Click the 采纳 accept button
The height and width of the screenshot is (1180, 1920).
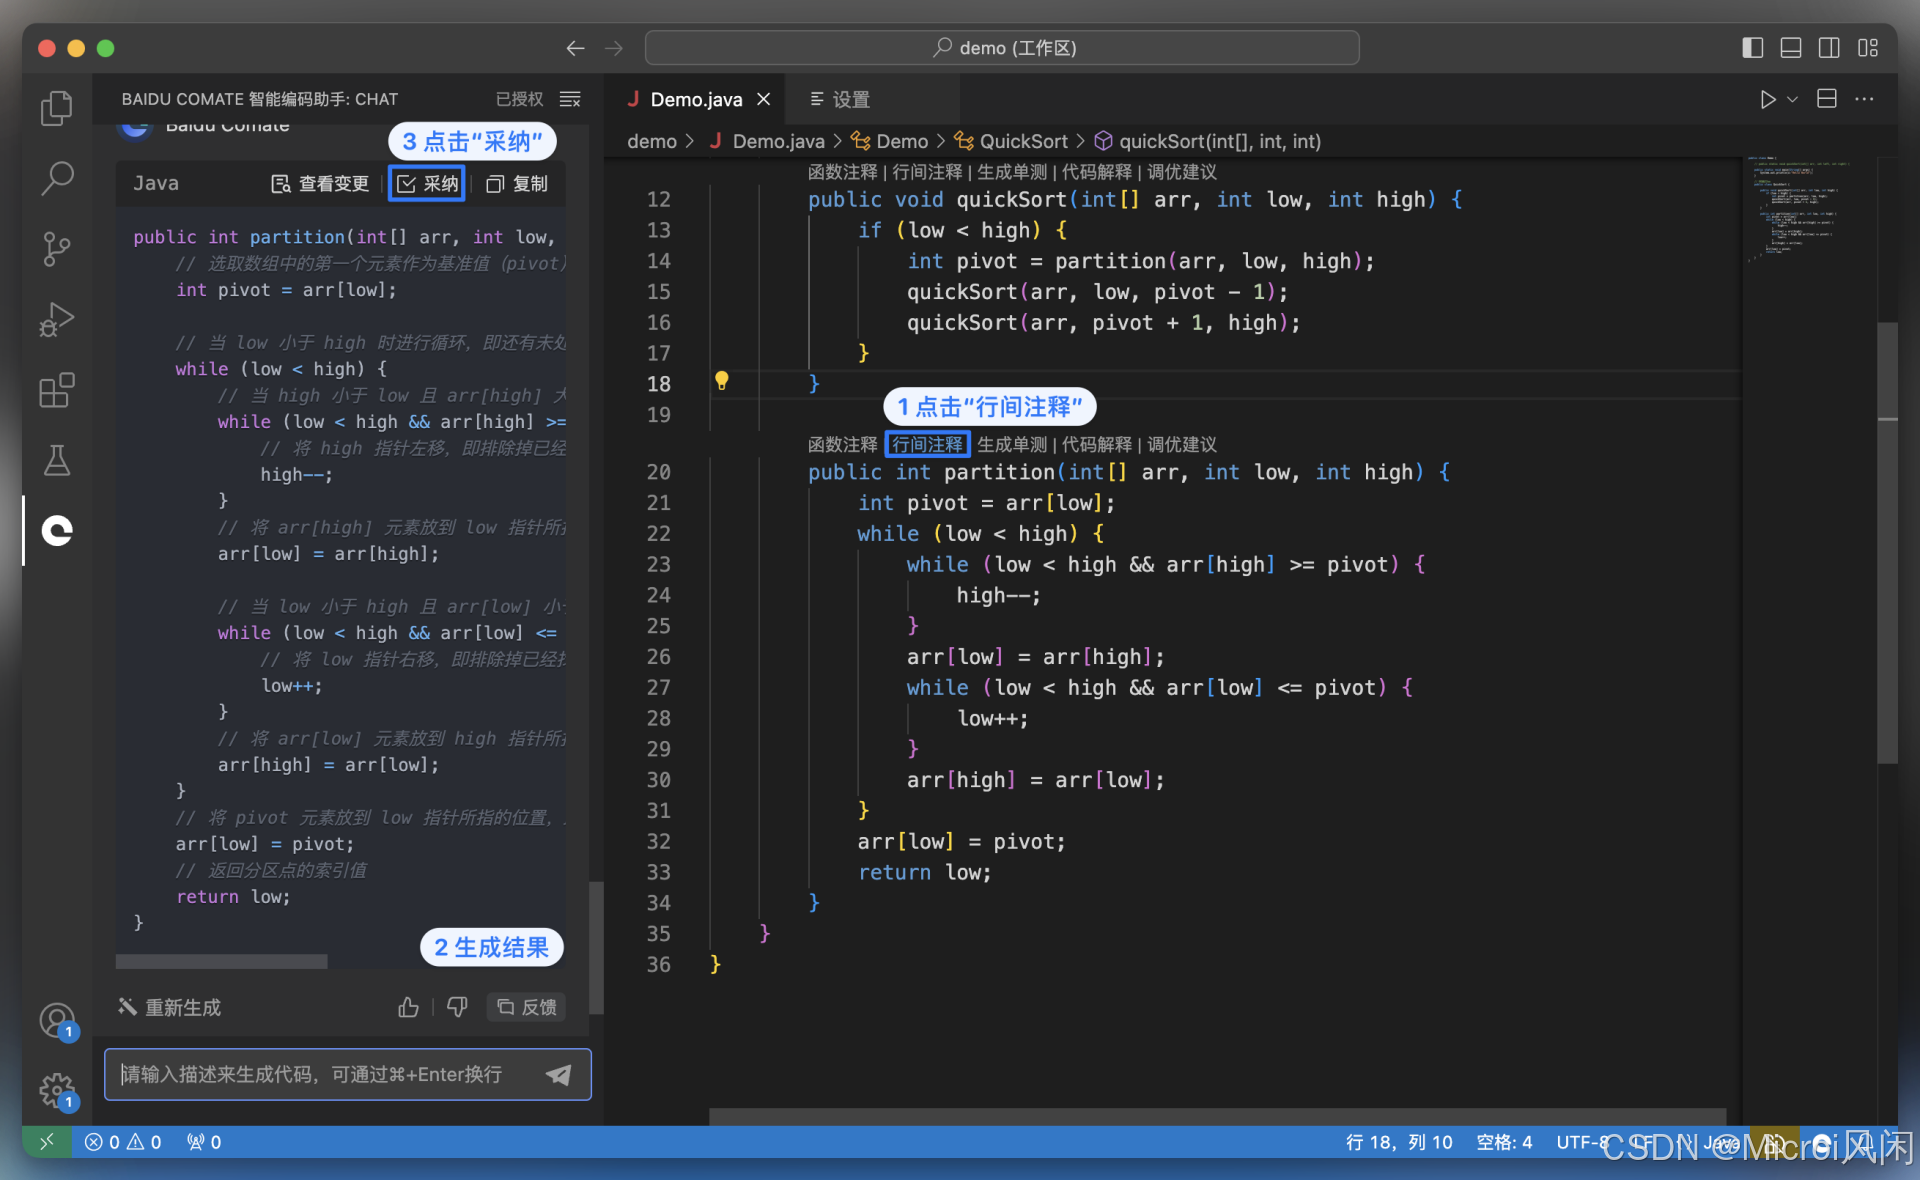[427, 184]
